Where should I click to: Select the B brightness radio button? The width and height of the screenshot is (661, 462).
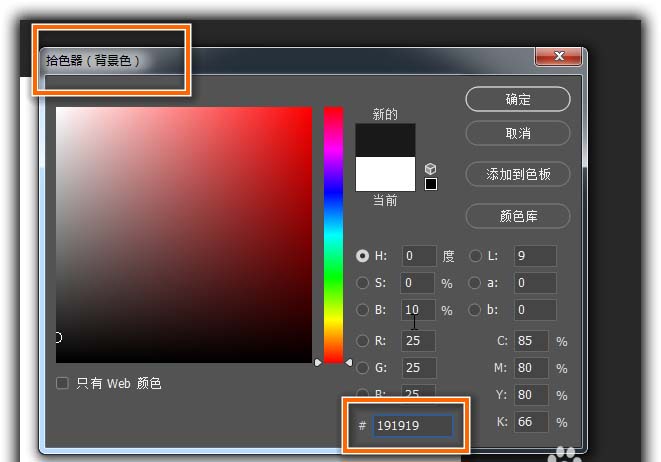tap(363, 310)
